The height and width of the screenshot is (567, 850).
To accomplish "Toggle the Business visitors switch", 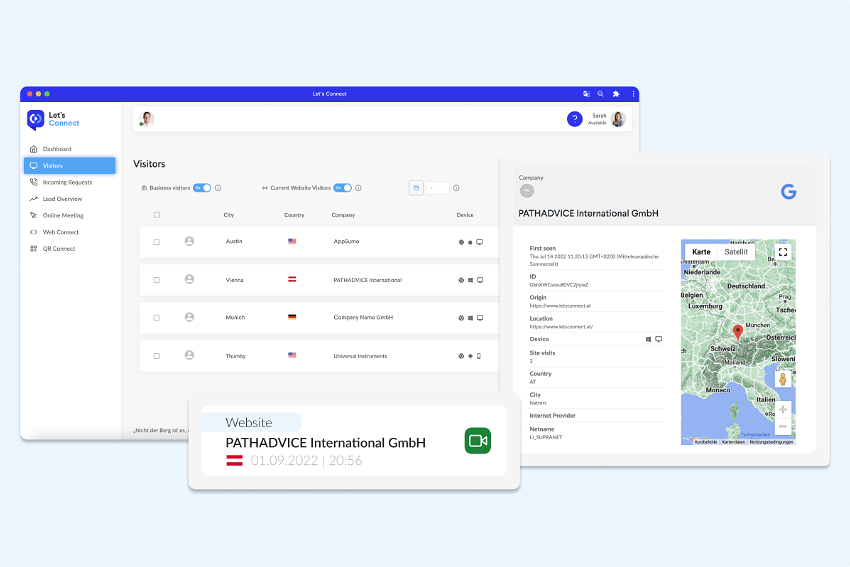I will [x=202, y=188].
